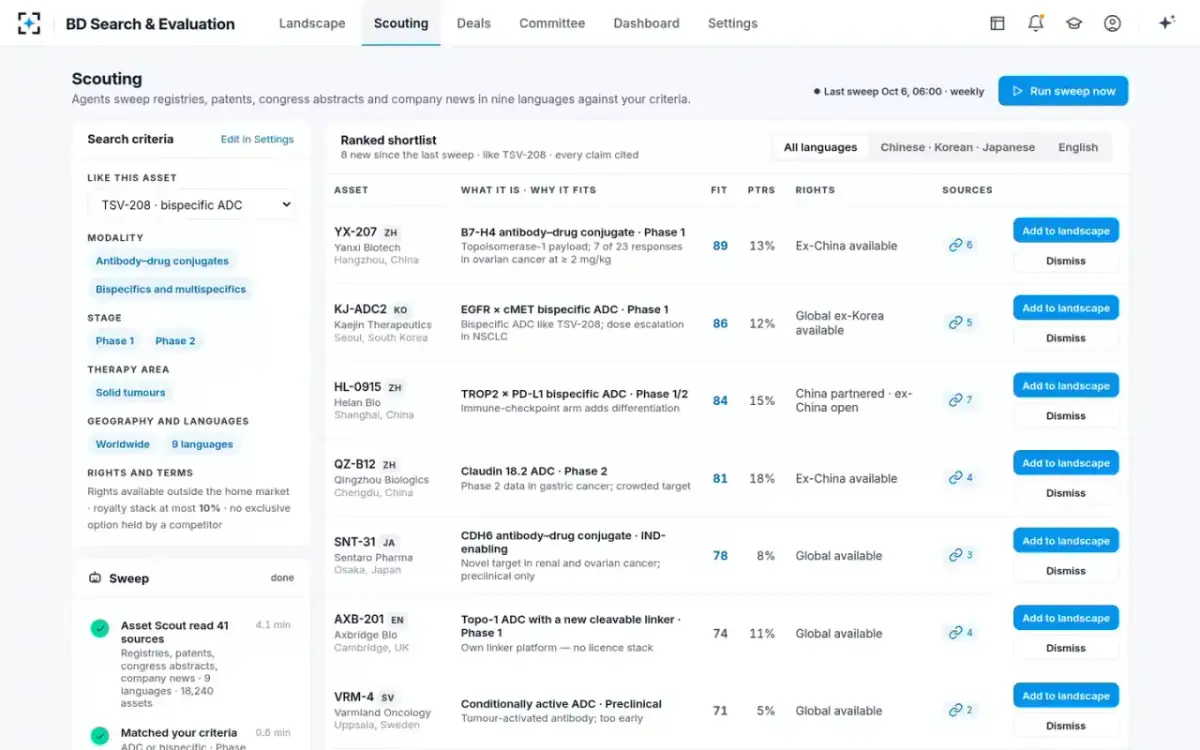Dismiss the KJ-ADC2 asset
1200x750 pixels.
1066,338
